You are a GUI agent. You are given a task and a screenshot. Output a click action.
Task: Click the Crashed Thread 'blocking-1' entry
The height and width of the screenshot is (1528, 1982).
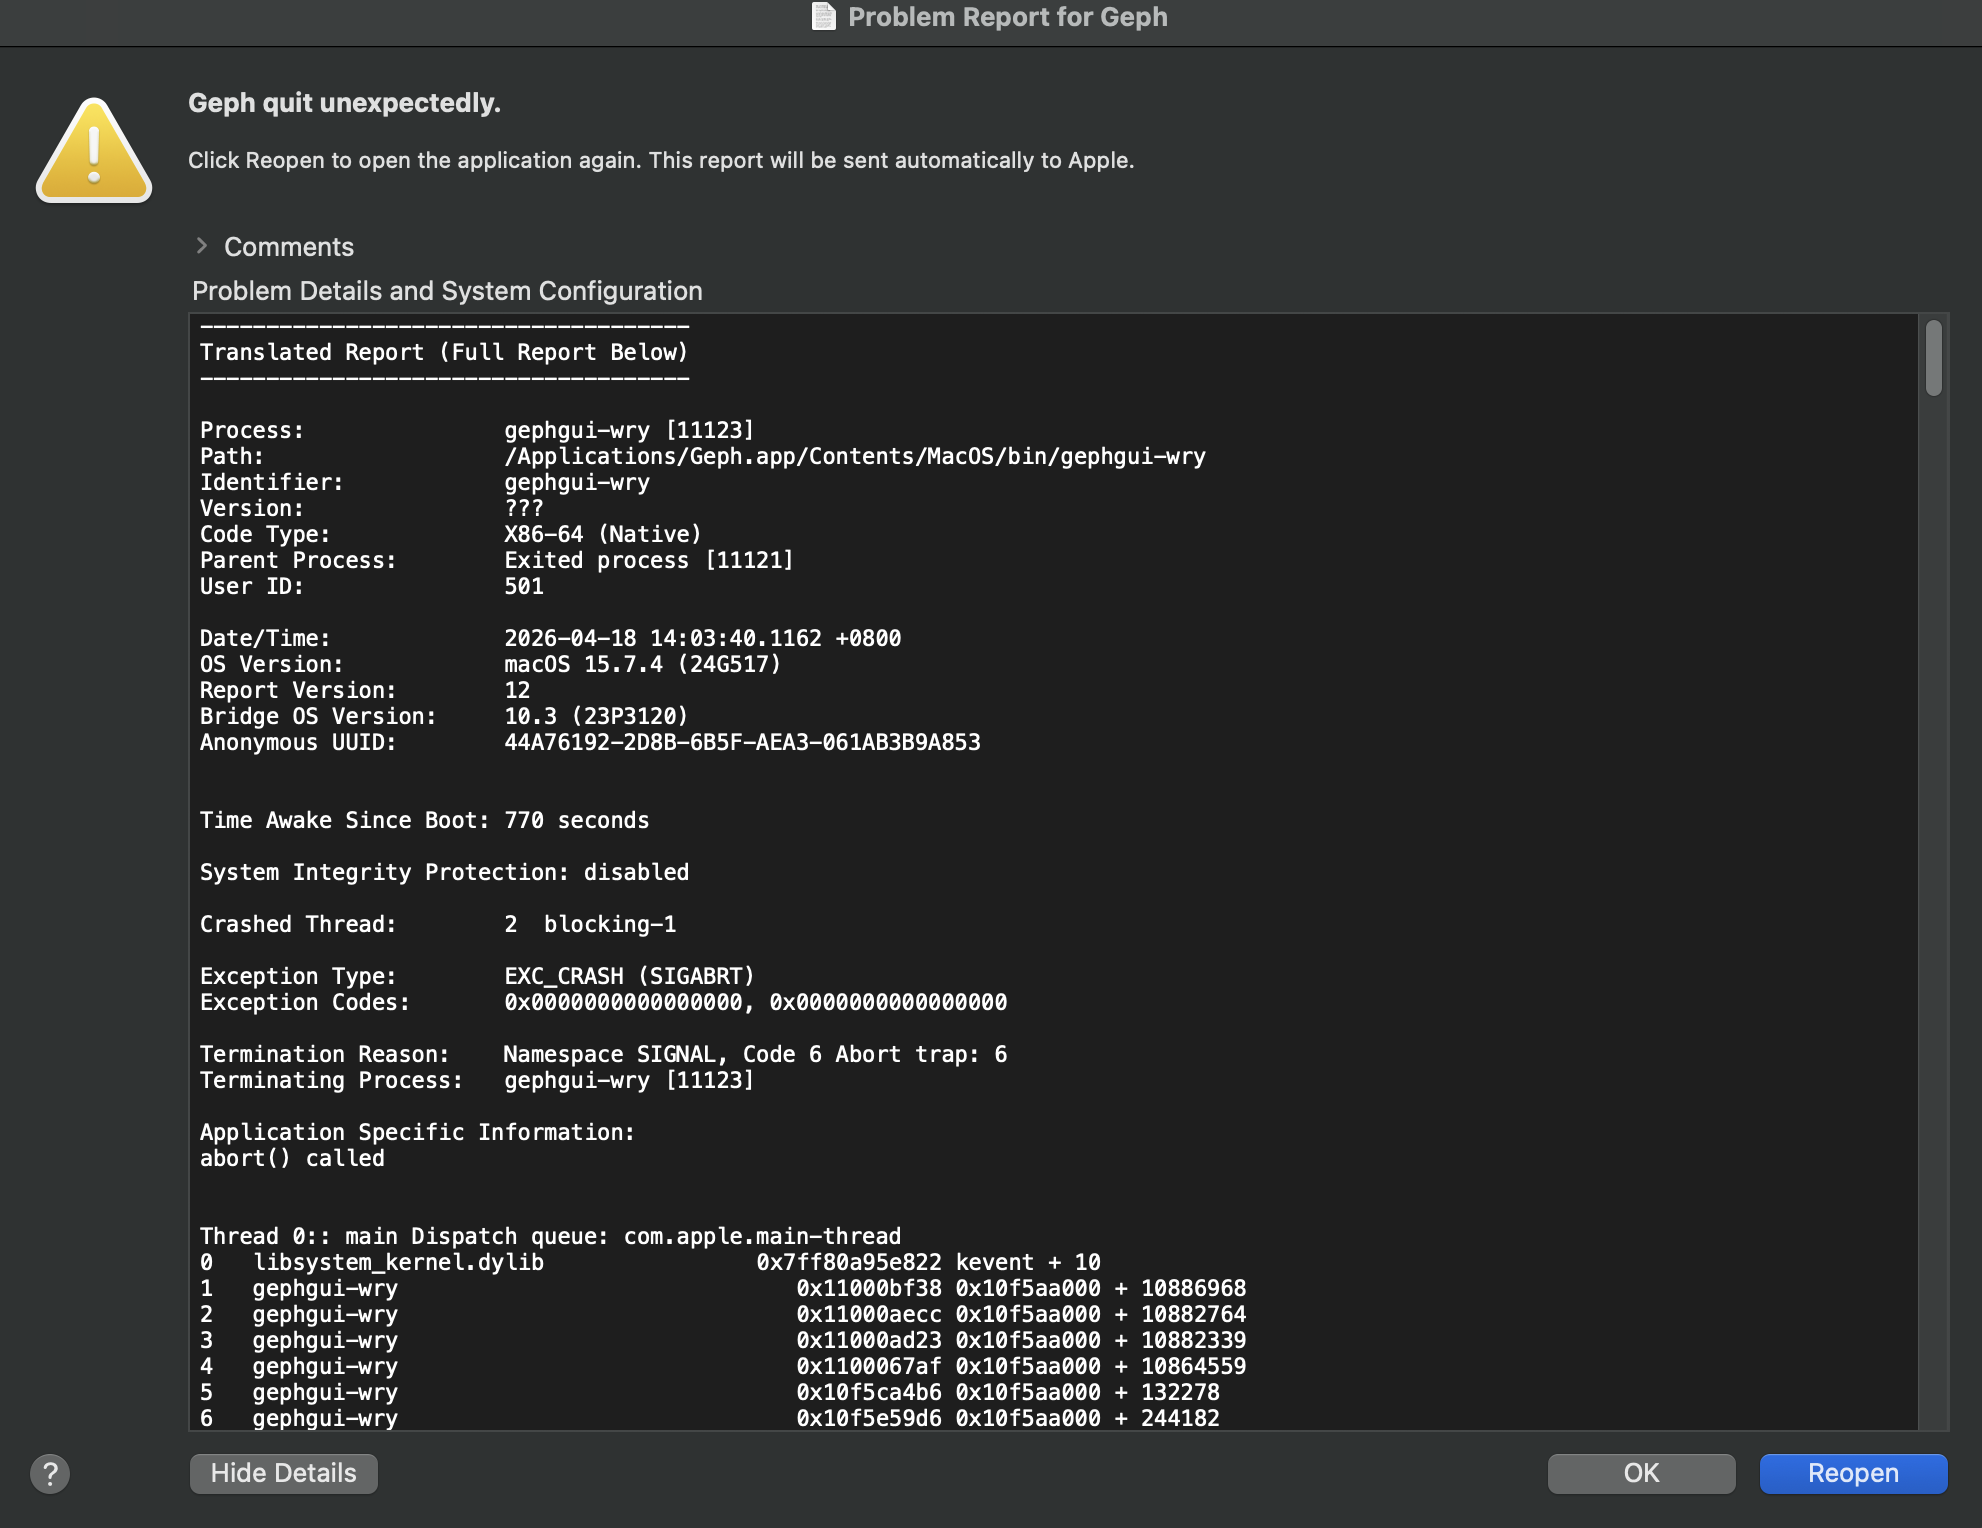pos(609,924)
